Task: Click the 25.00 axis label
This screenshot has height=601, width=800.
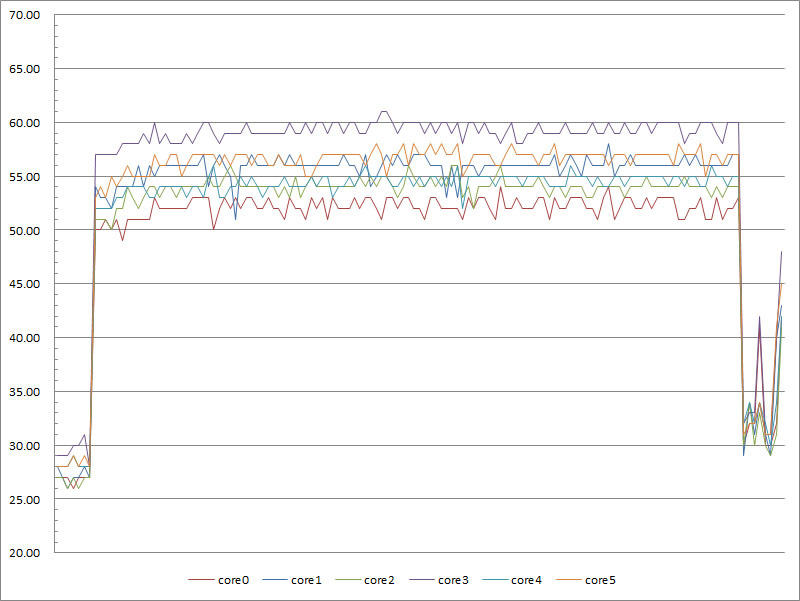Action: (24, 499)
